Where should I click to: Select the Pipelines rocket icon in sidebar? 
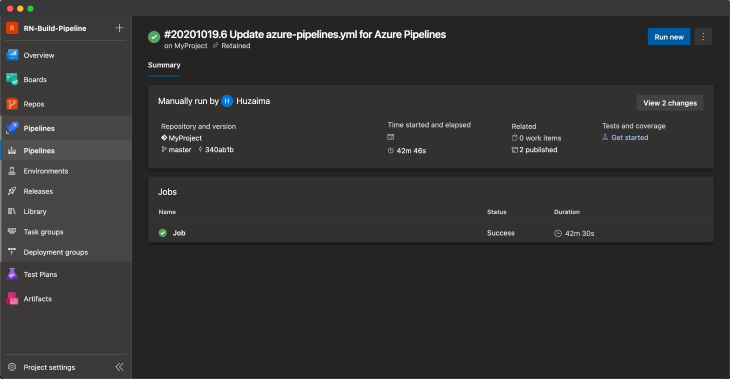click(x=12, y=128)
